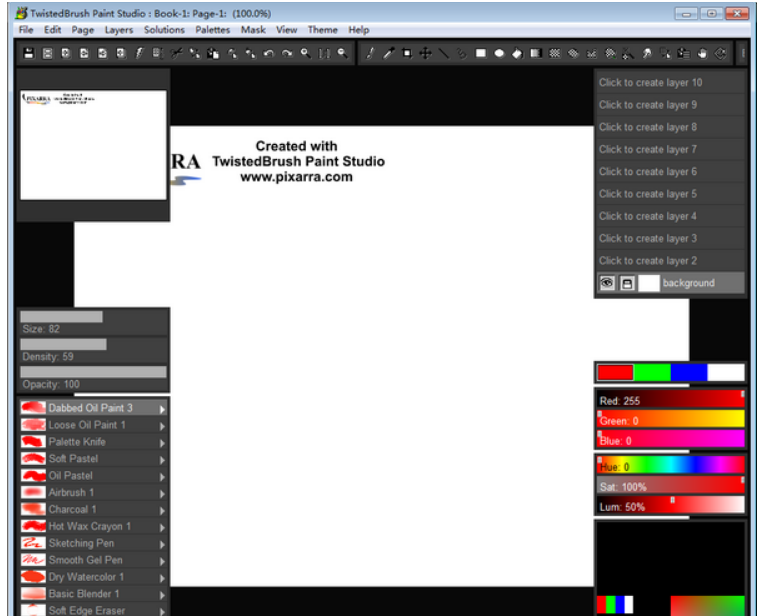Open the Palettes menu
Viewport: 762px width, 616px height.
(x=212, y=30)
